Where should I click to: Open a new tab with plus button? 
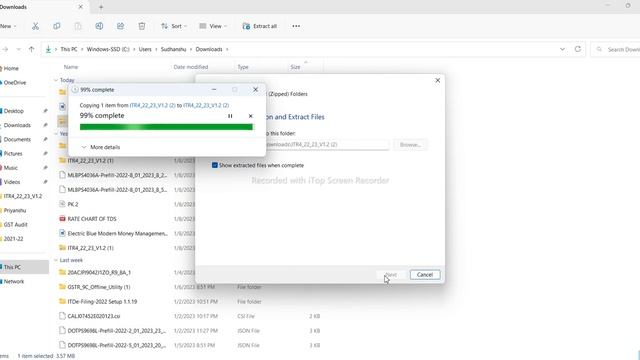pos(101,7)
